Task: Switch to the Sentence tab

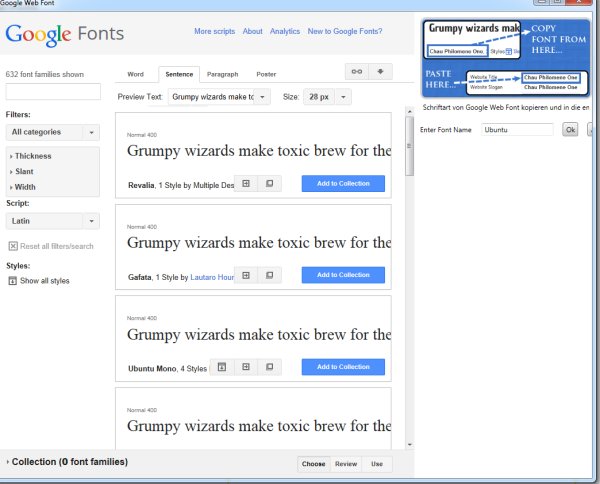Action: pyautogui.click(x=179, y=74)
